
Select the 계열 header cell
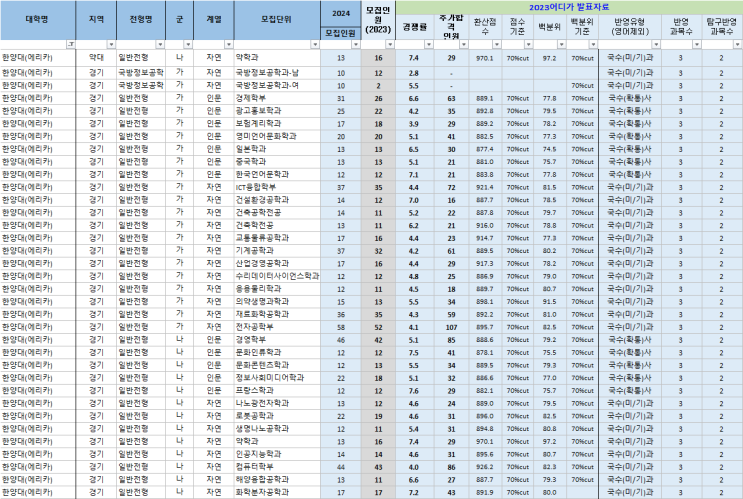tap(214, 20)
